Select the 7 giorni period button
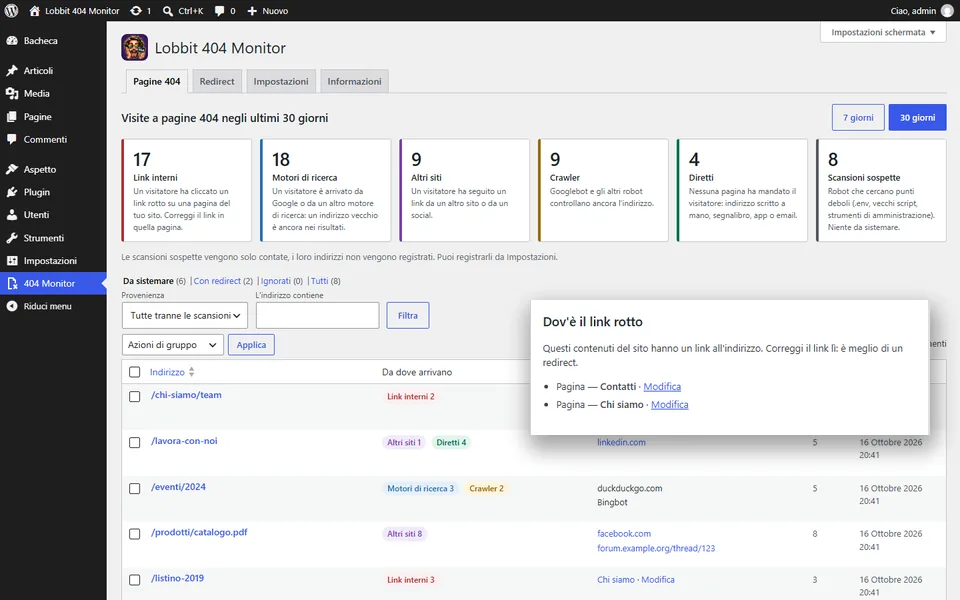Viewport: 960px width, 600px height. (858, 118)
